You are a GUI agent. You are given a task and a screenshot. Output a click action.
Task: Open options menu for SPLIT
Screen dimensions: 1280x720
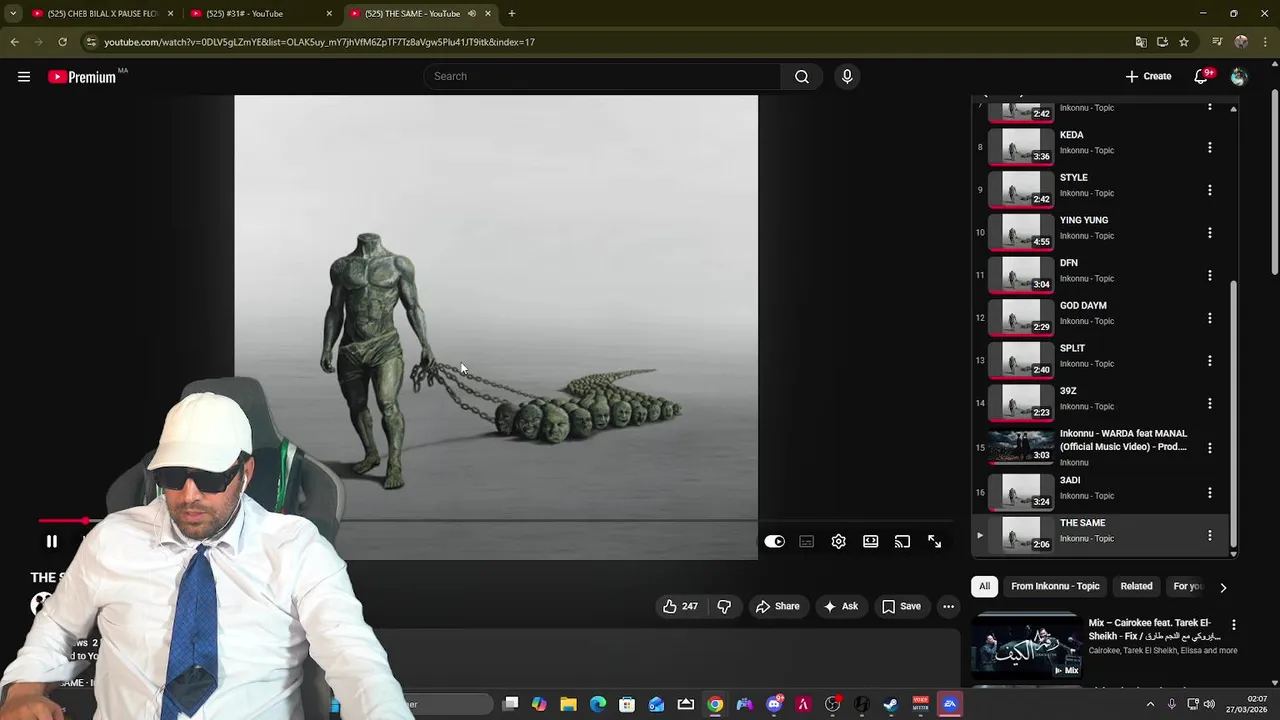pos(1210,361)
